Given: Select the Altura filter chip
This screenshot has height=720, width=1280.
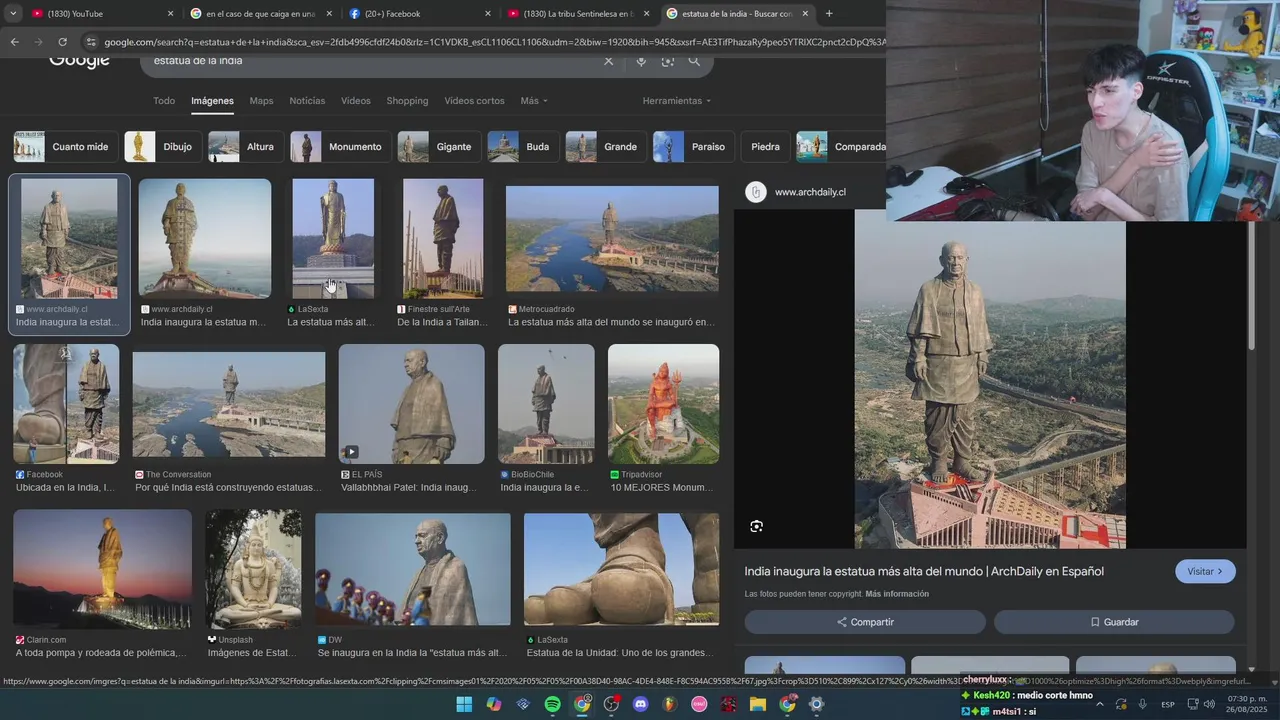Looking at the screenshot, I should pyautogui.click(x=244, y=147).
